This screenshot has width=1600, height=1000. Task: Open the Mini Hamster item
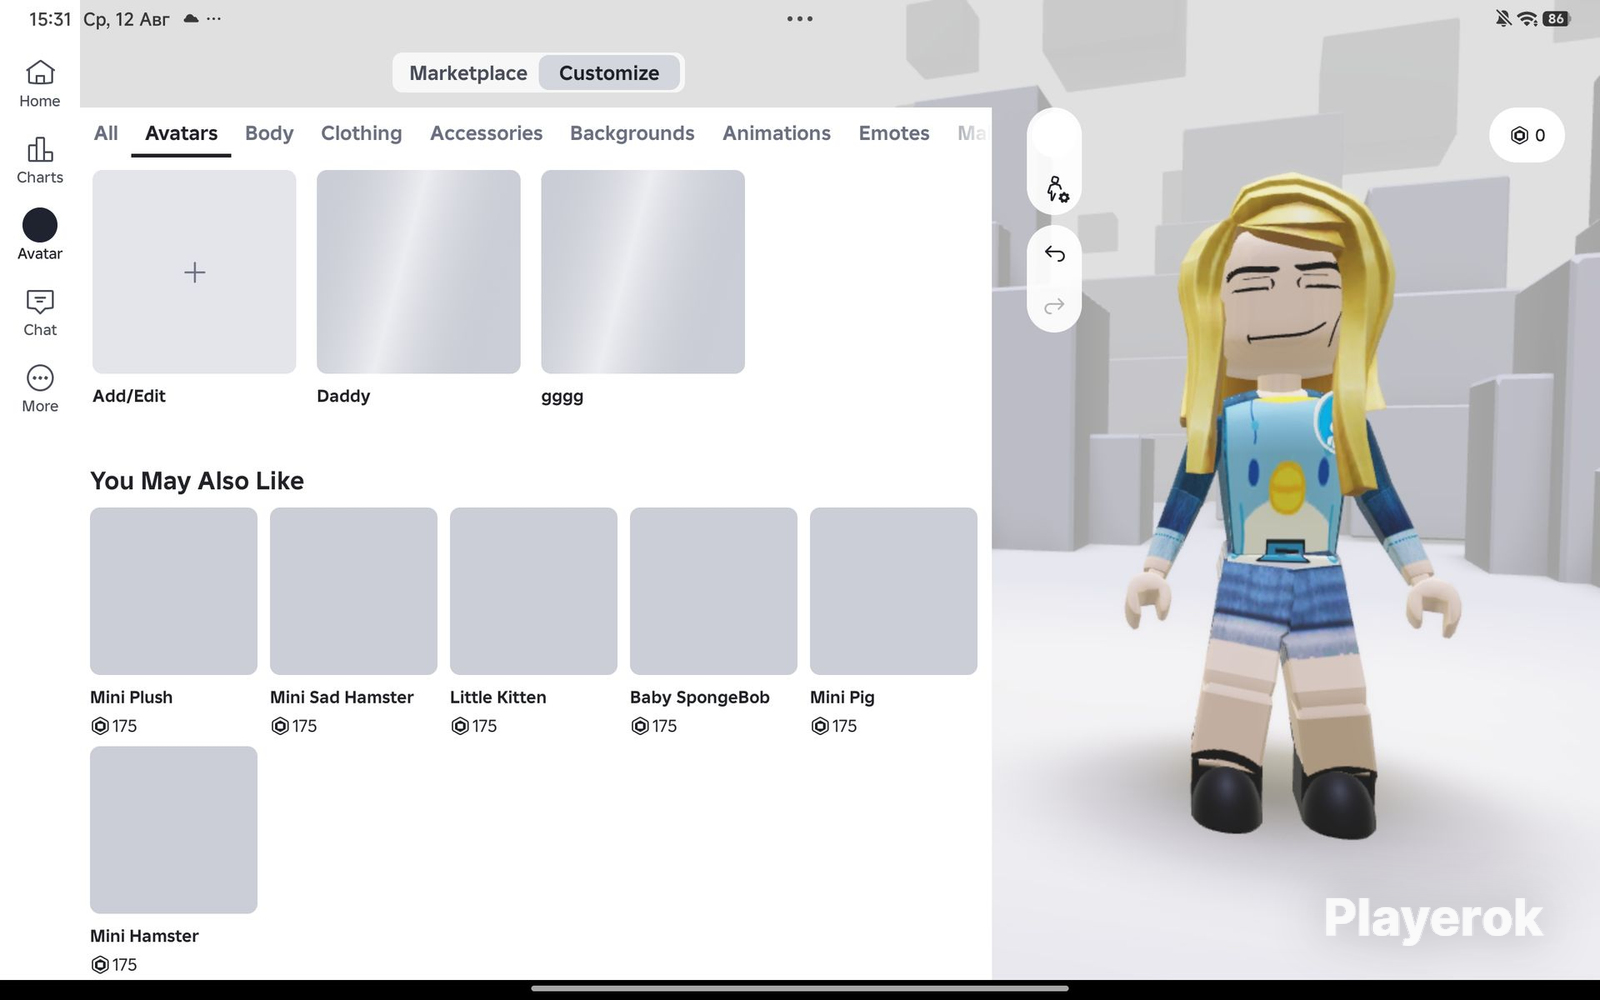(174, 830)
